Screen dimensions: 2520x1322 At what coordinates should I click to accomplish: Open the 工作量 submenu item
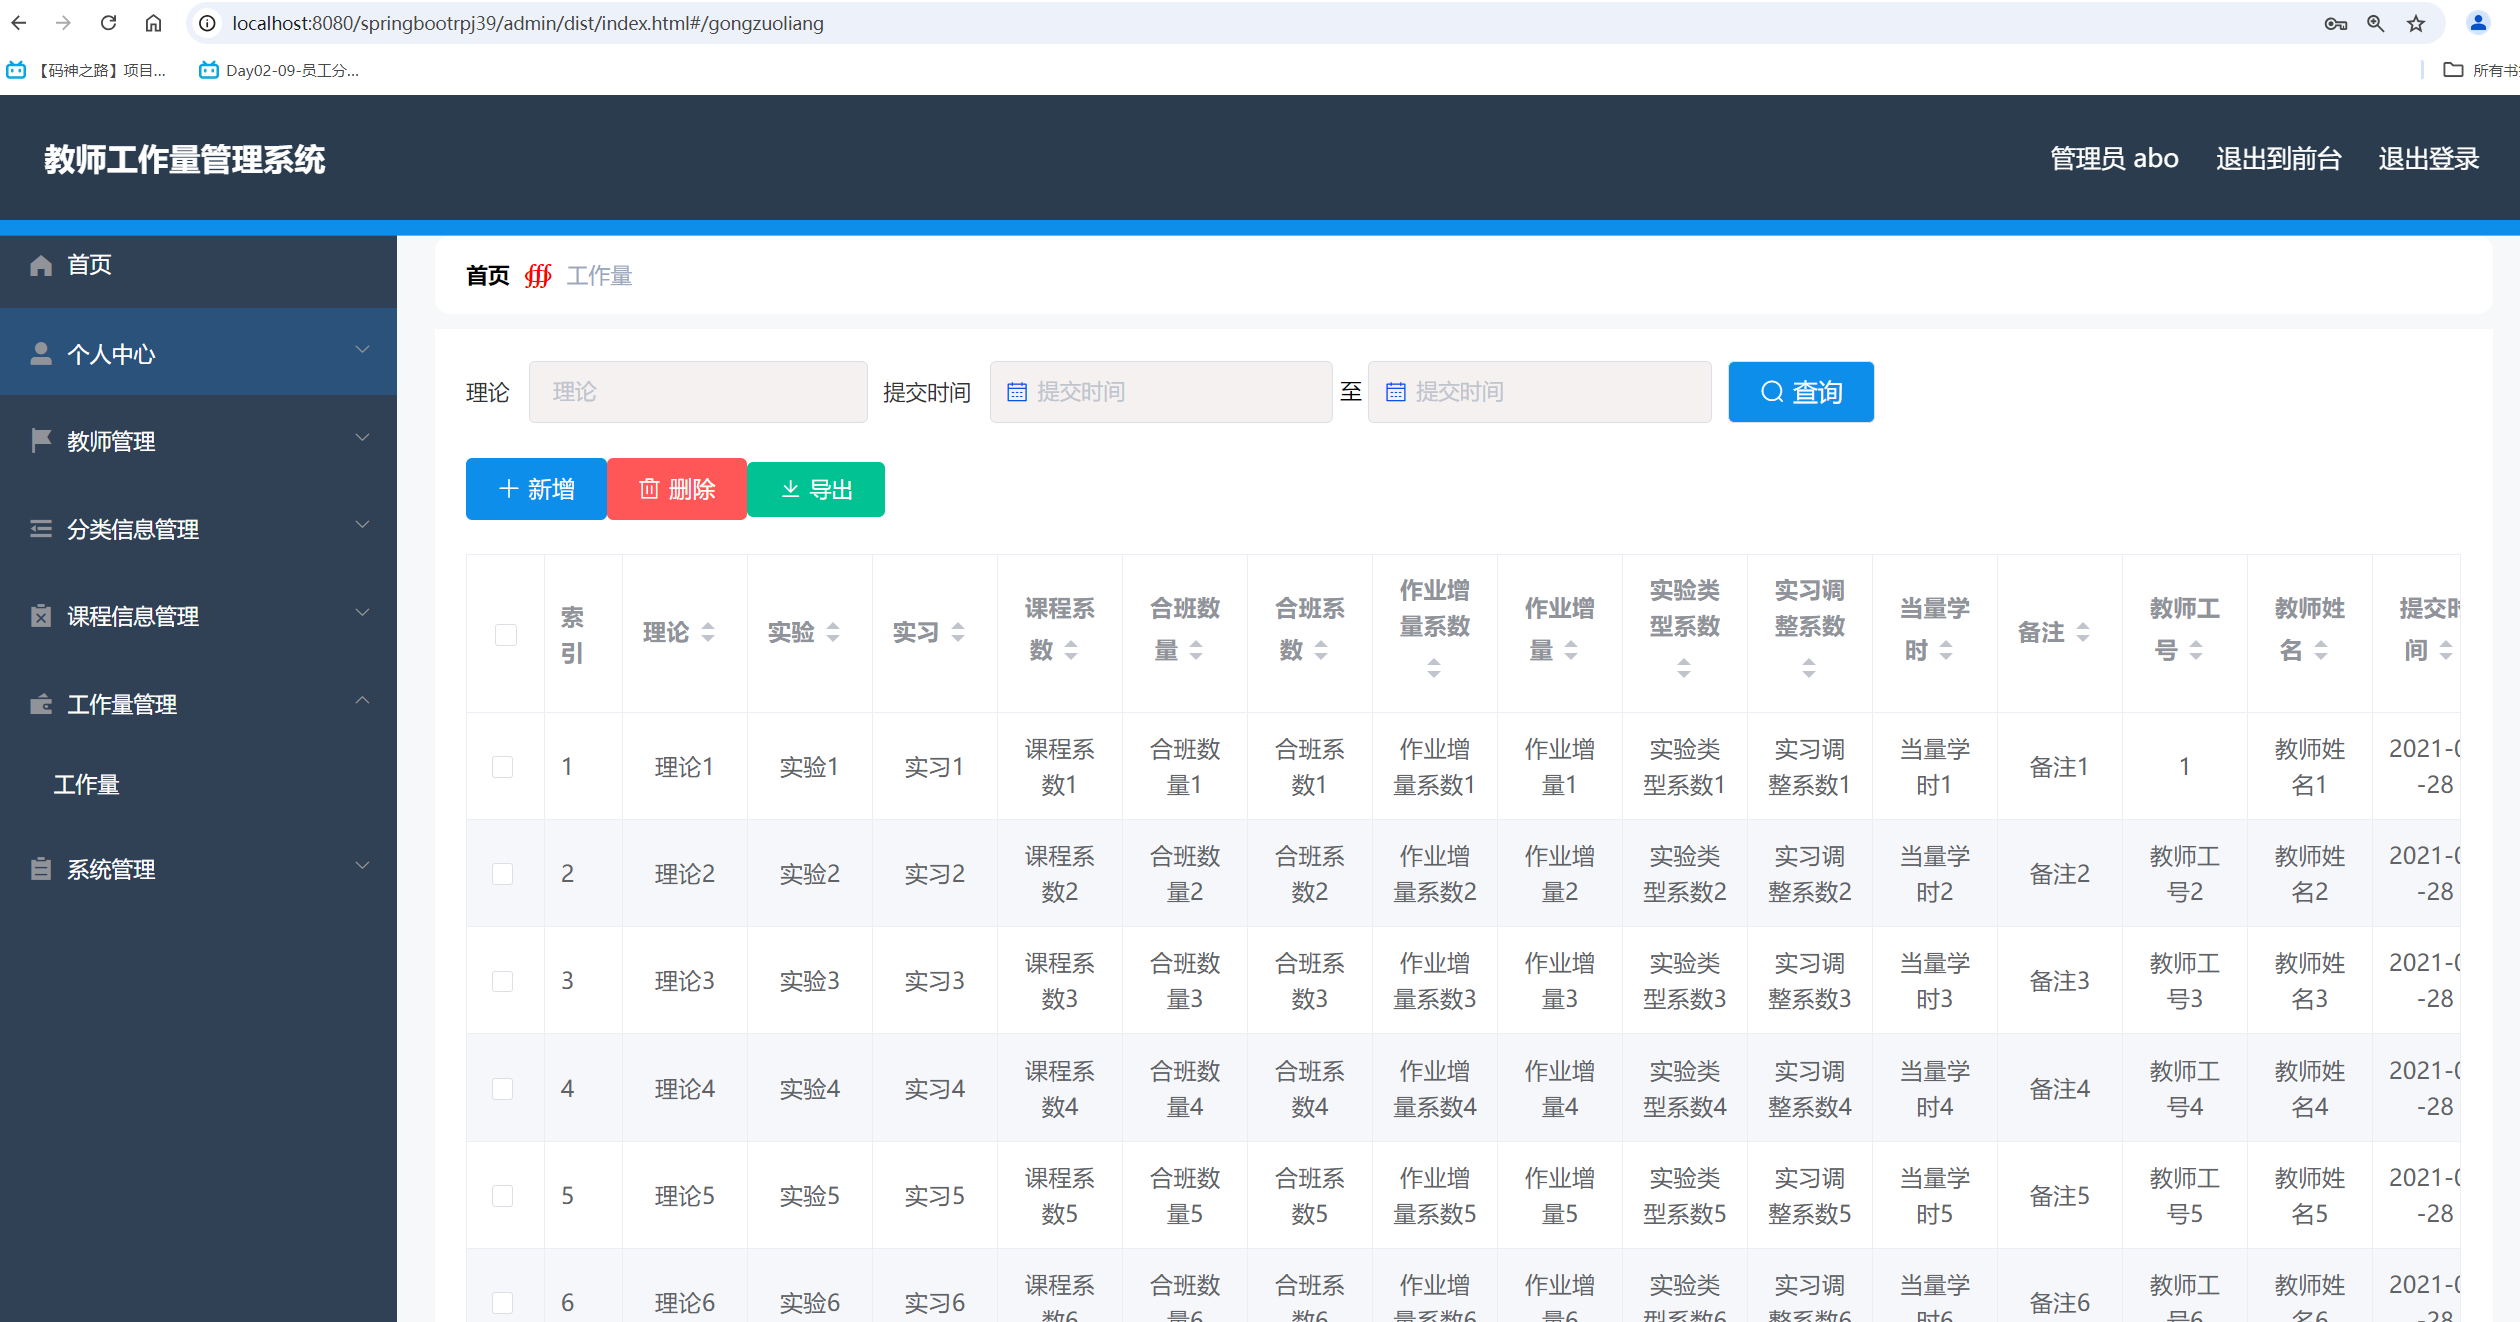click(x=87, y=785)
